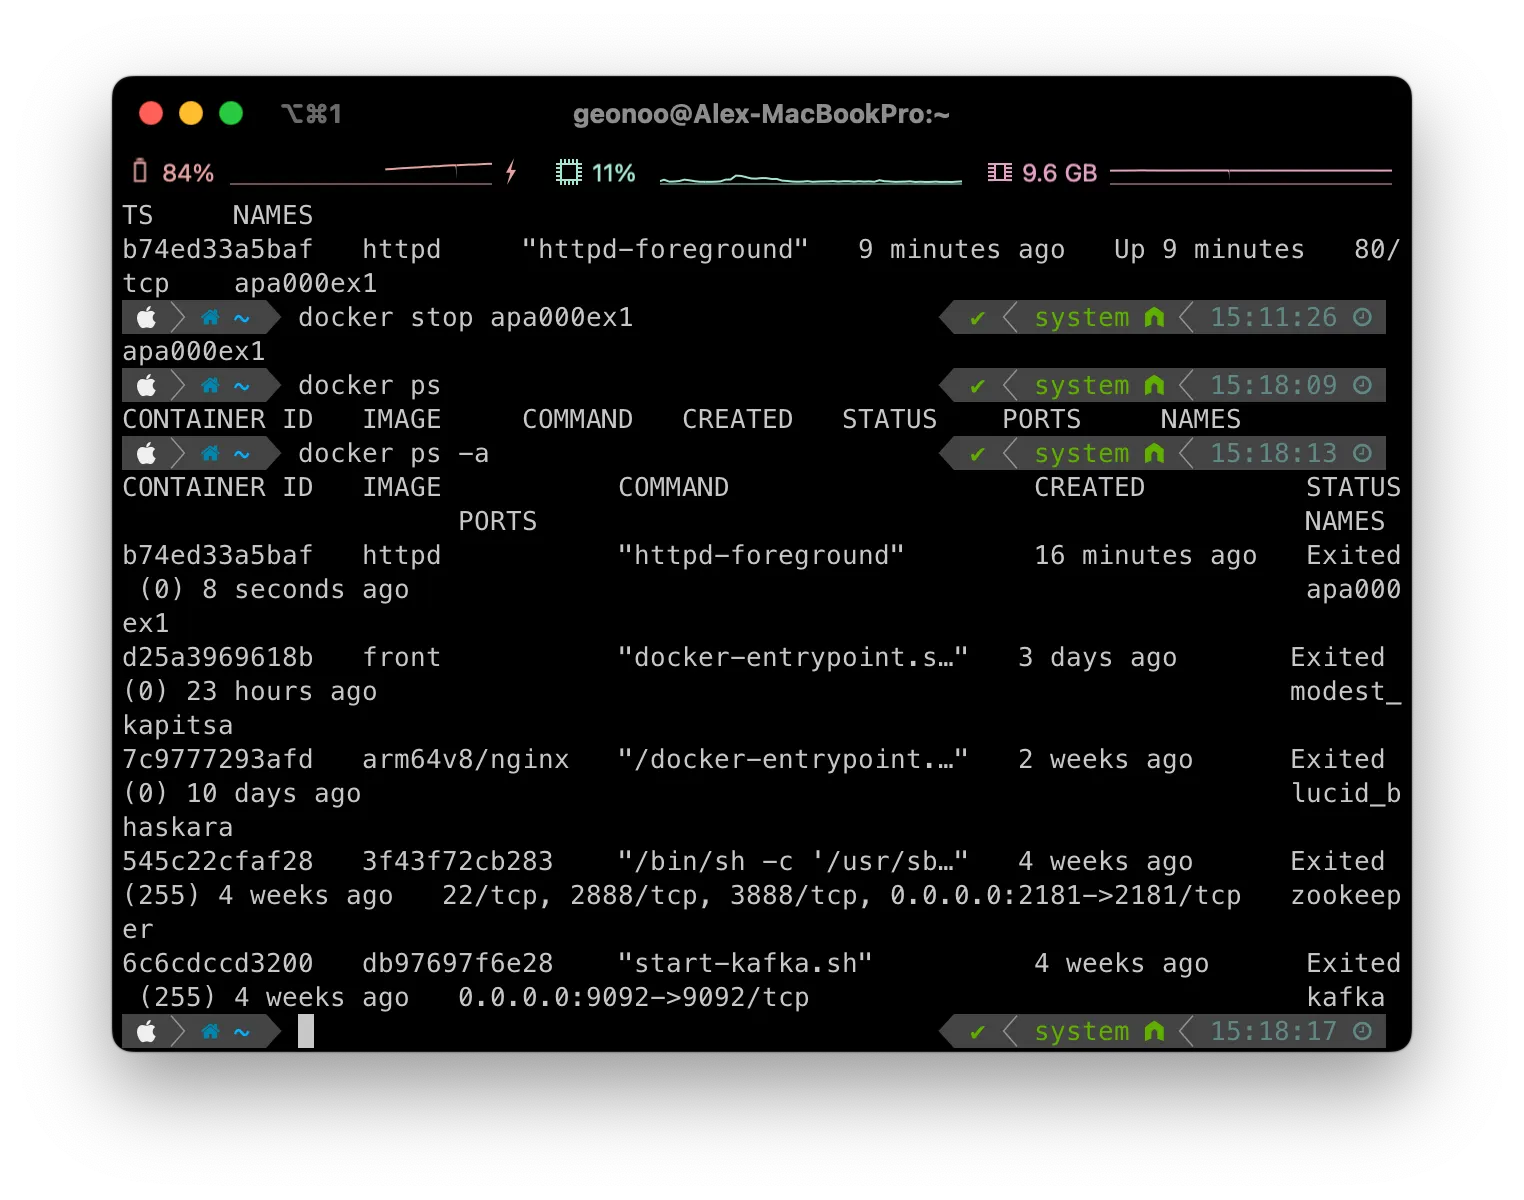Click the timestamp 15:18:09

1273,386
